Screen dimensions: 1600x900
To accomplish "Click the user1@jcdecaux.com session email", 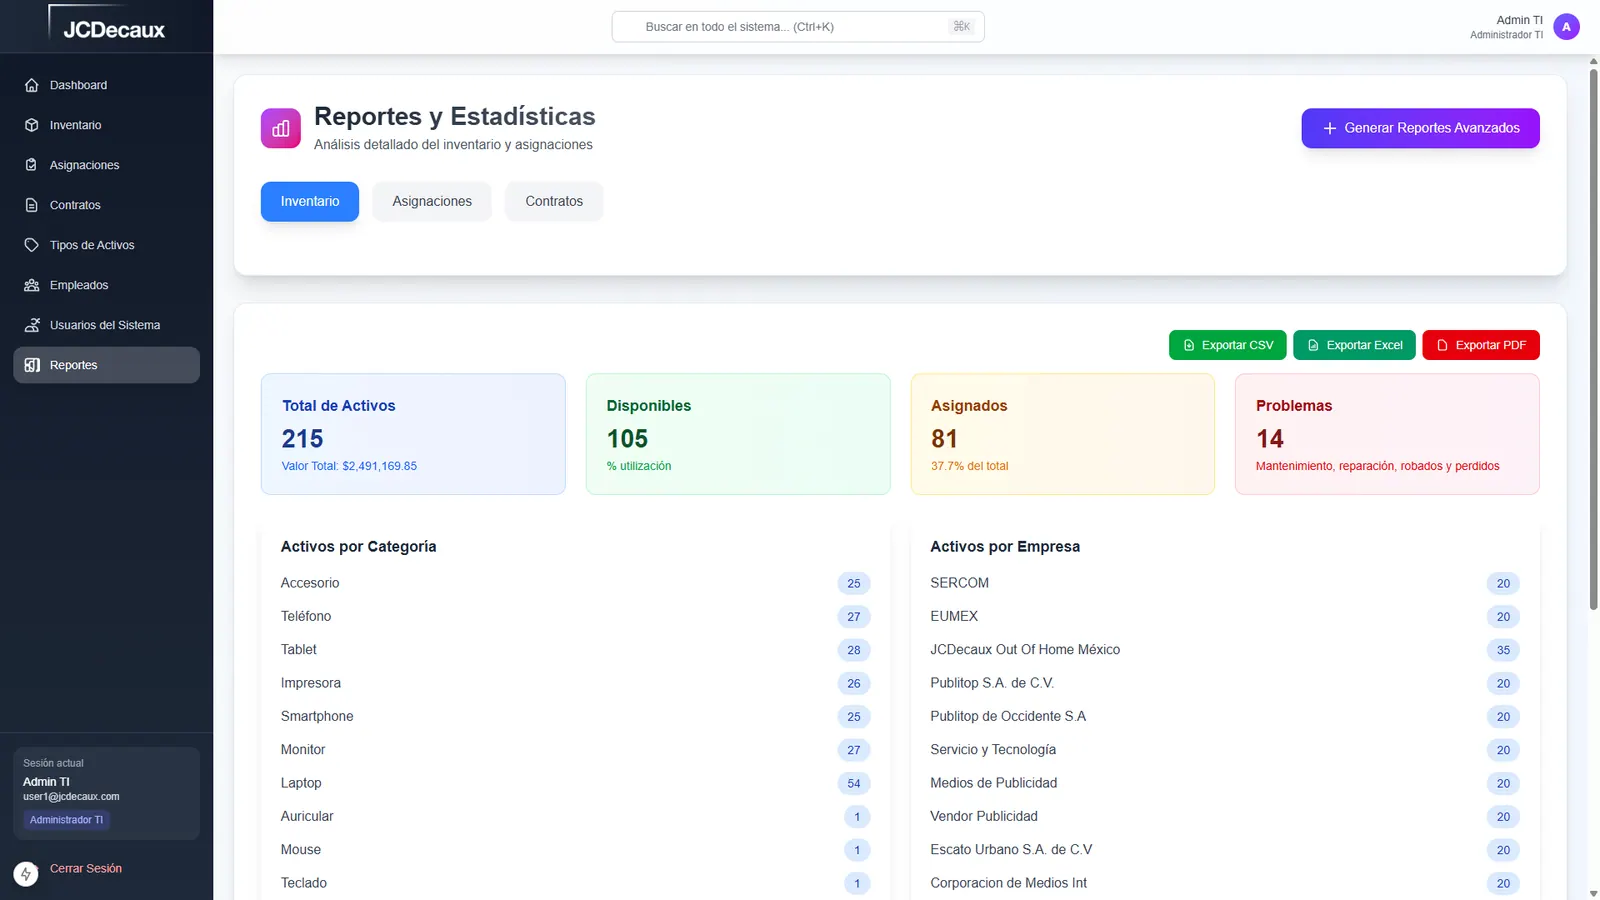I will point(71,797).
